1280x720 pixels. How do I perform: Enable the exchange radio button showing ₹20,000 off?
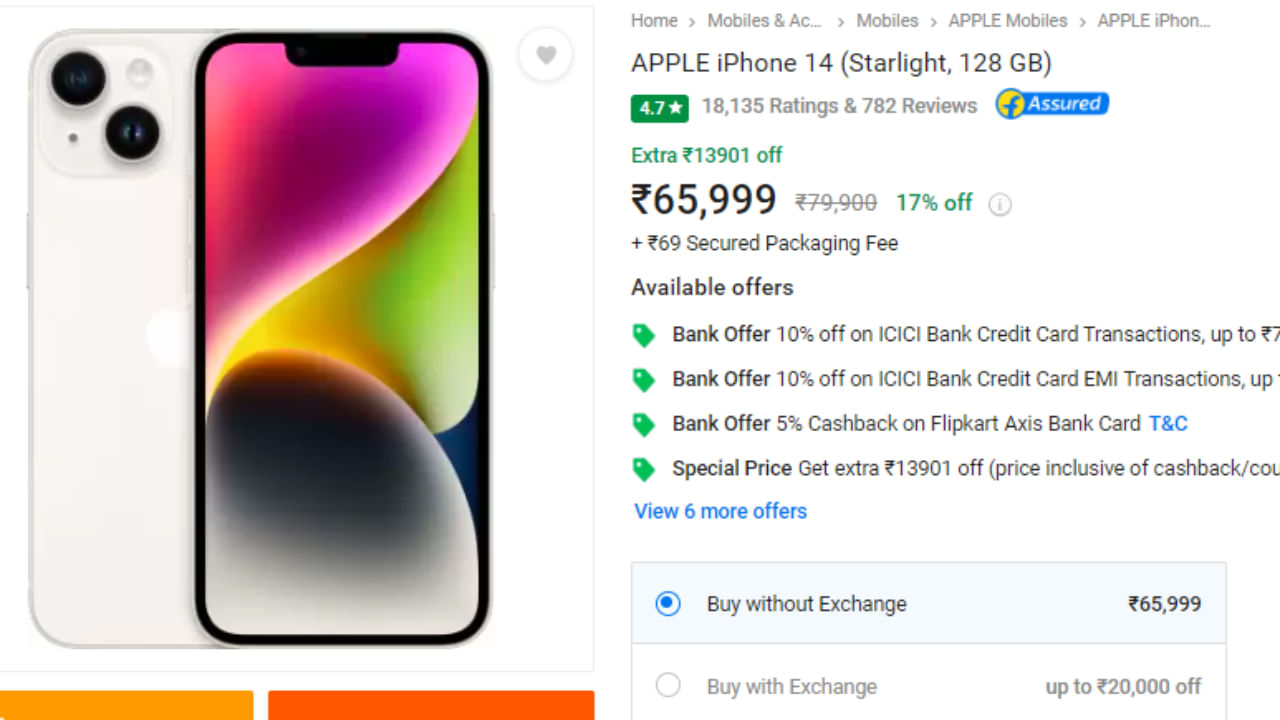668,685
